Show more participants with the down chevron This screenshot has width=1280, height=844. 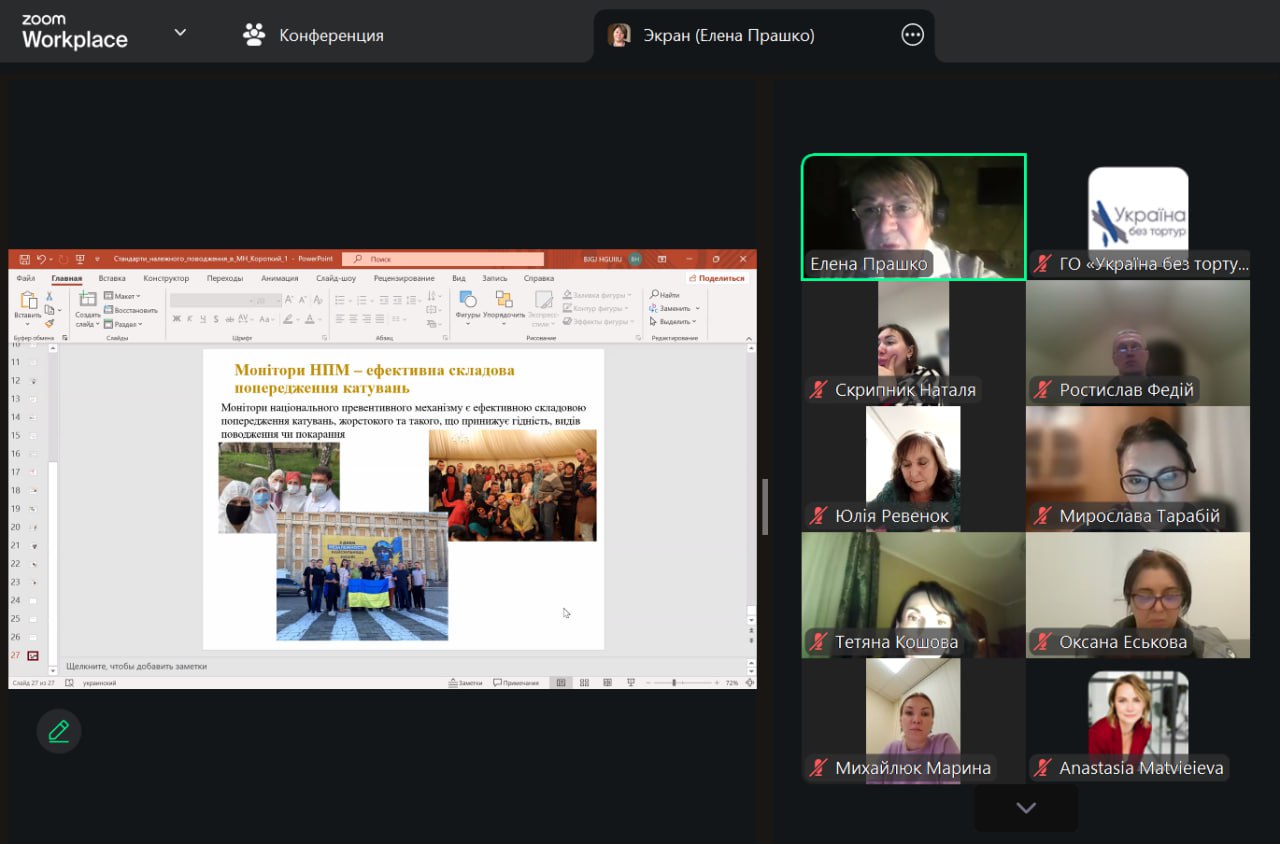[1026, 808]
